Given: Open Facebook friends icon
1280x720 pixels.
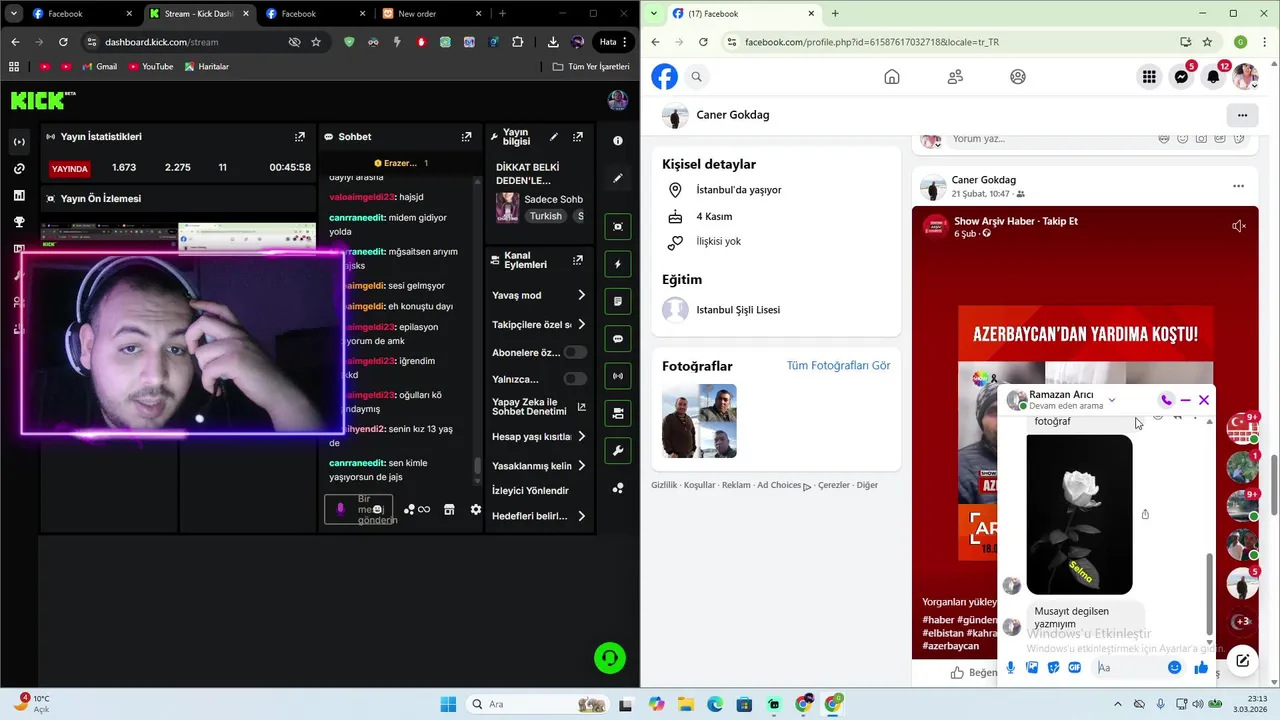Looking at the screenshot, I should [x=955, y=77].
